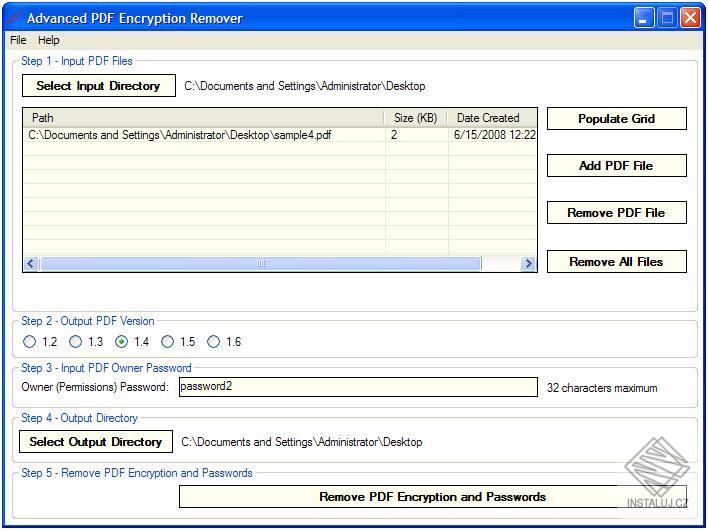Click the Remove All Files button

[x=616, y=262]
